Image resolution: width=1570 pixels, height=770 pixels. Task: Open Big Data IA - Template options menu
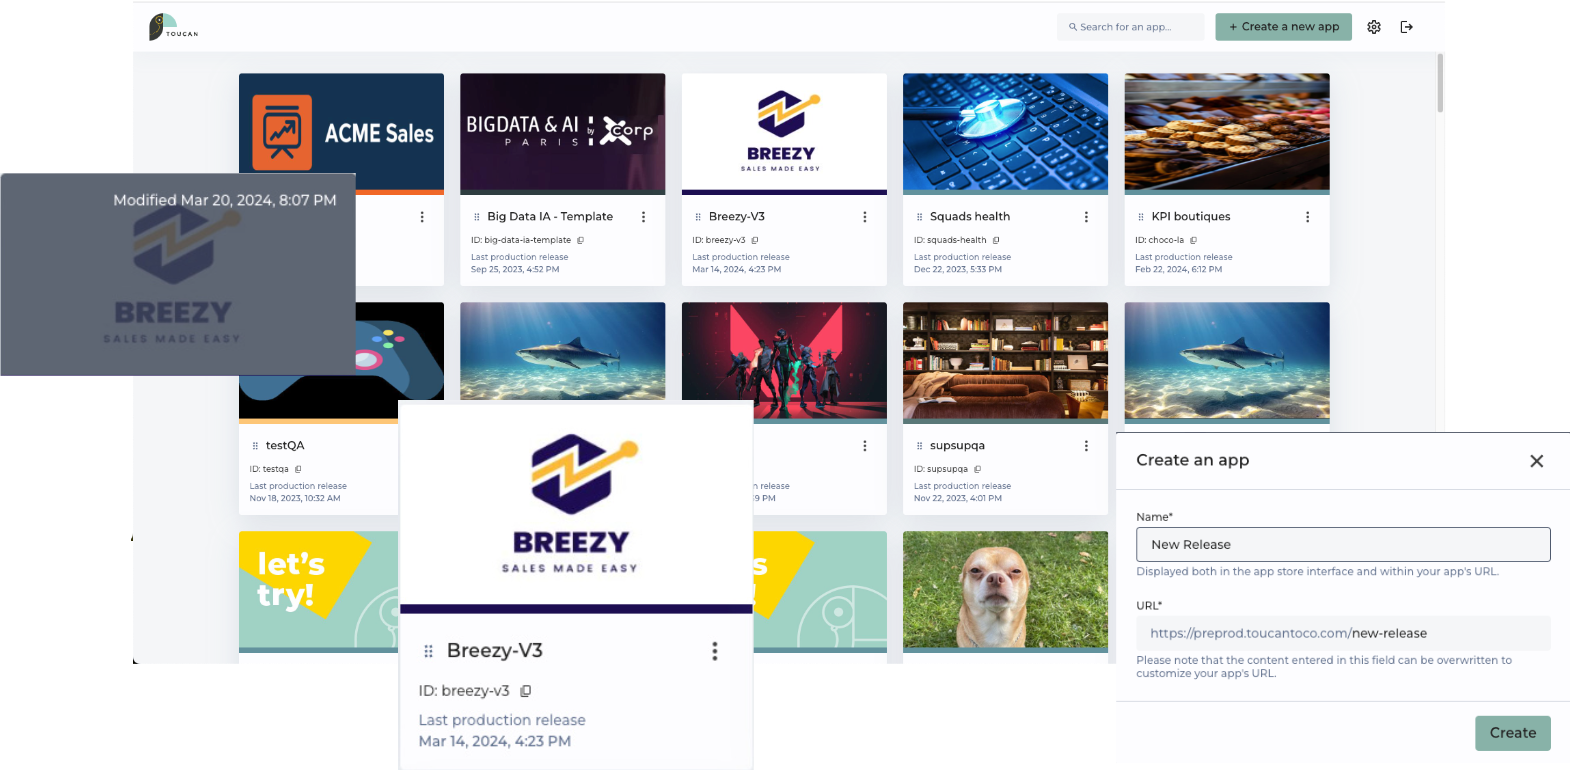(643, 217)
